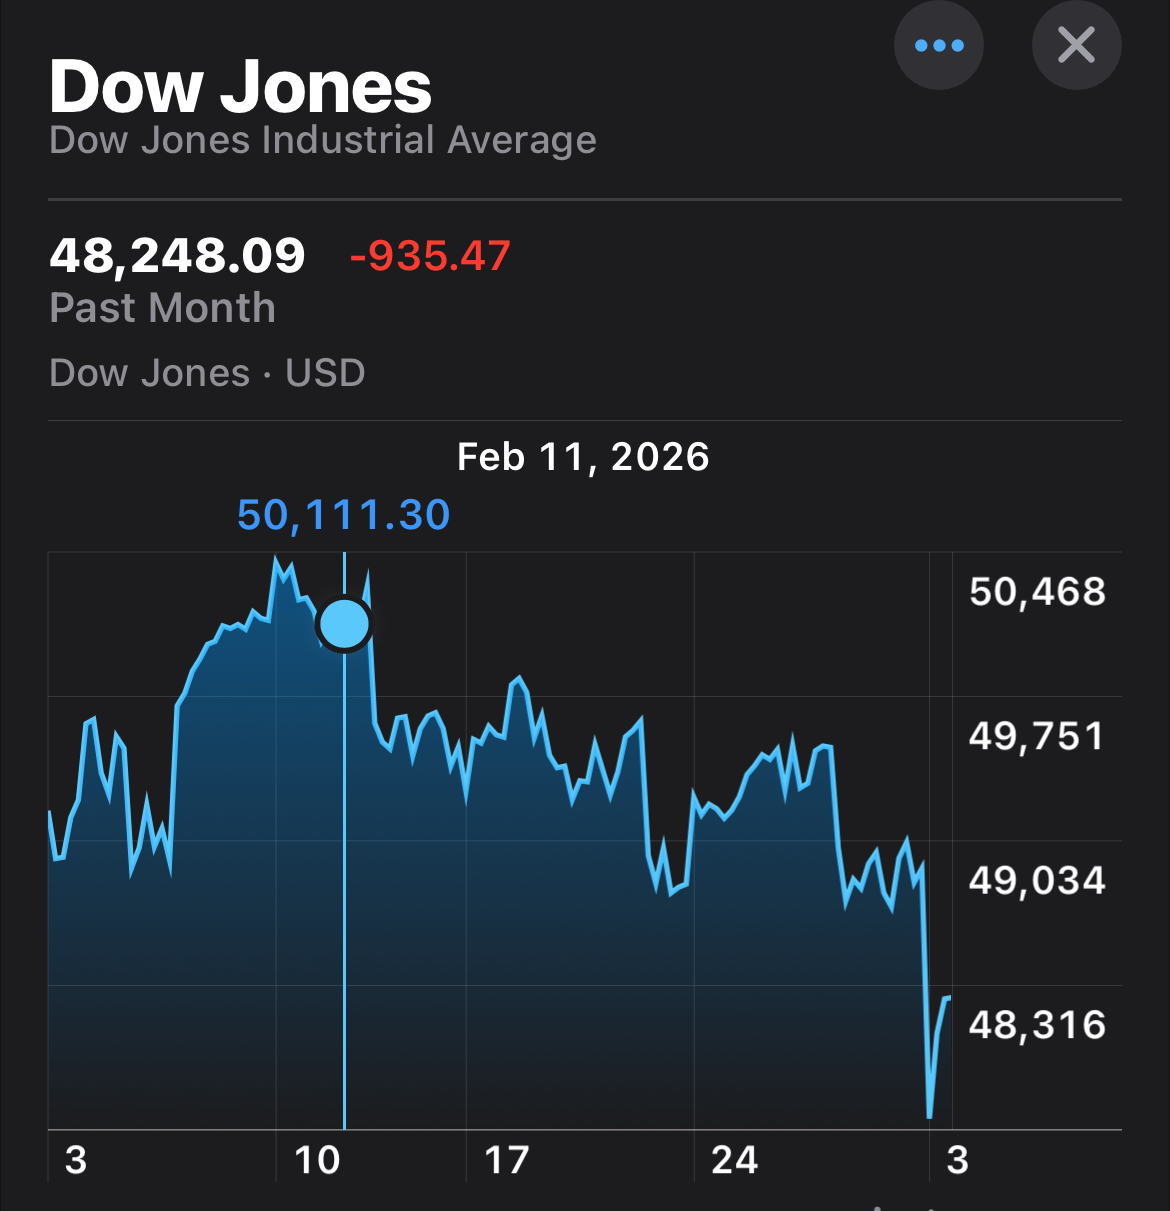The height and width of the screenshot is (1211, 1170).
Task: Close the Dow Jones detail view
Action: pos(1076,46)
